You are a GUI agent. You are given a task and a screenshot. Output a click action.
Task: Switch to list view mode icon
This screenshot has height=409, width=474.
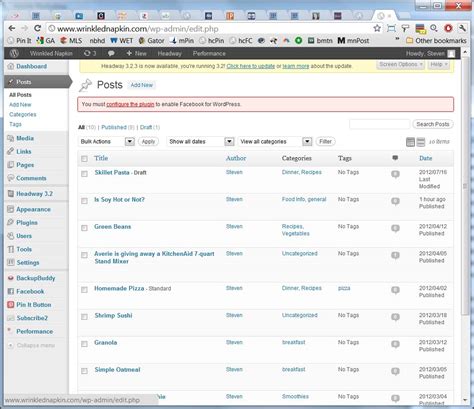[x=410, y=142]
